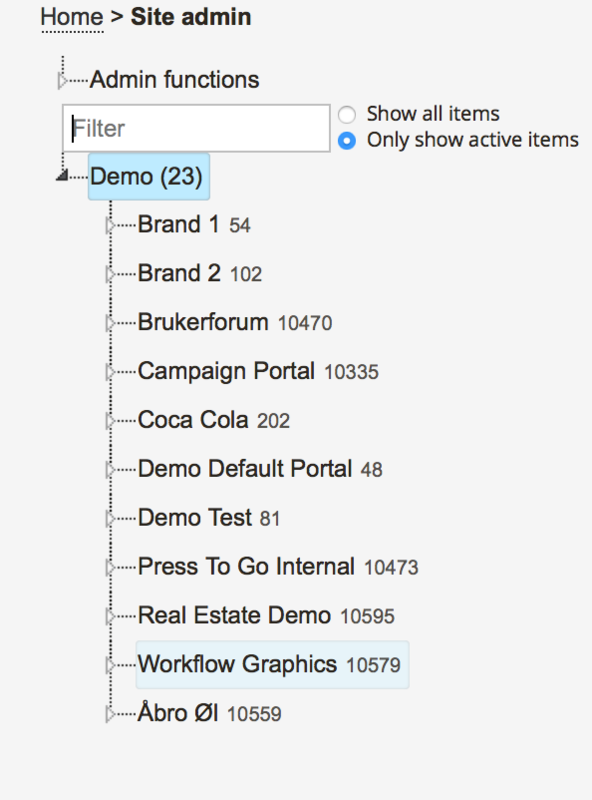
Task: Select the Show all items radio button
Action: 347,114
